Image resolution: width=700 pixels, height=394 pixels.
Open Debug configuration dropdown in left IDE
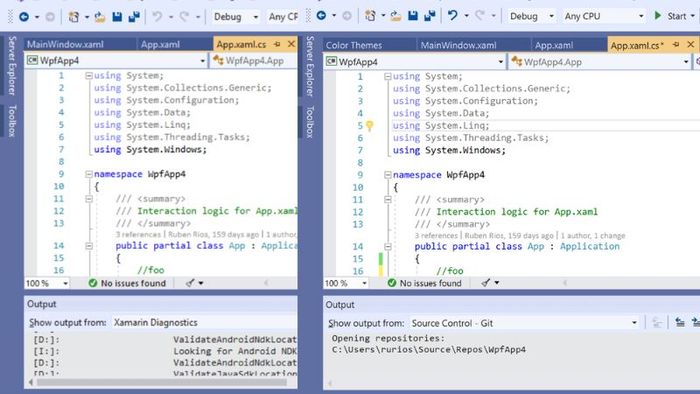(235, 17)
